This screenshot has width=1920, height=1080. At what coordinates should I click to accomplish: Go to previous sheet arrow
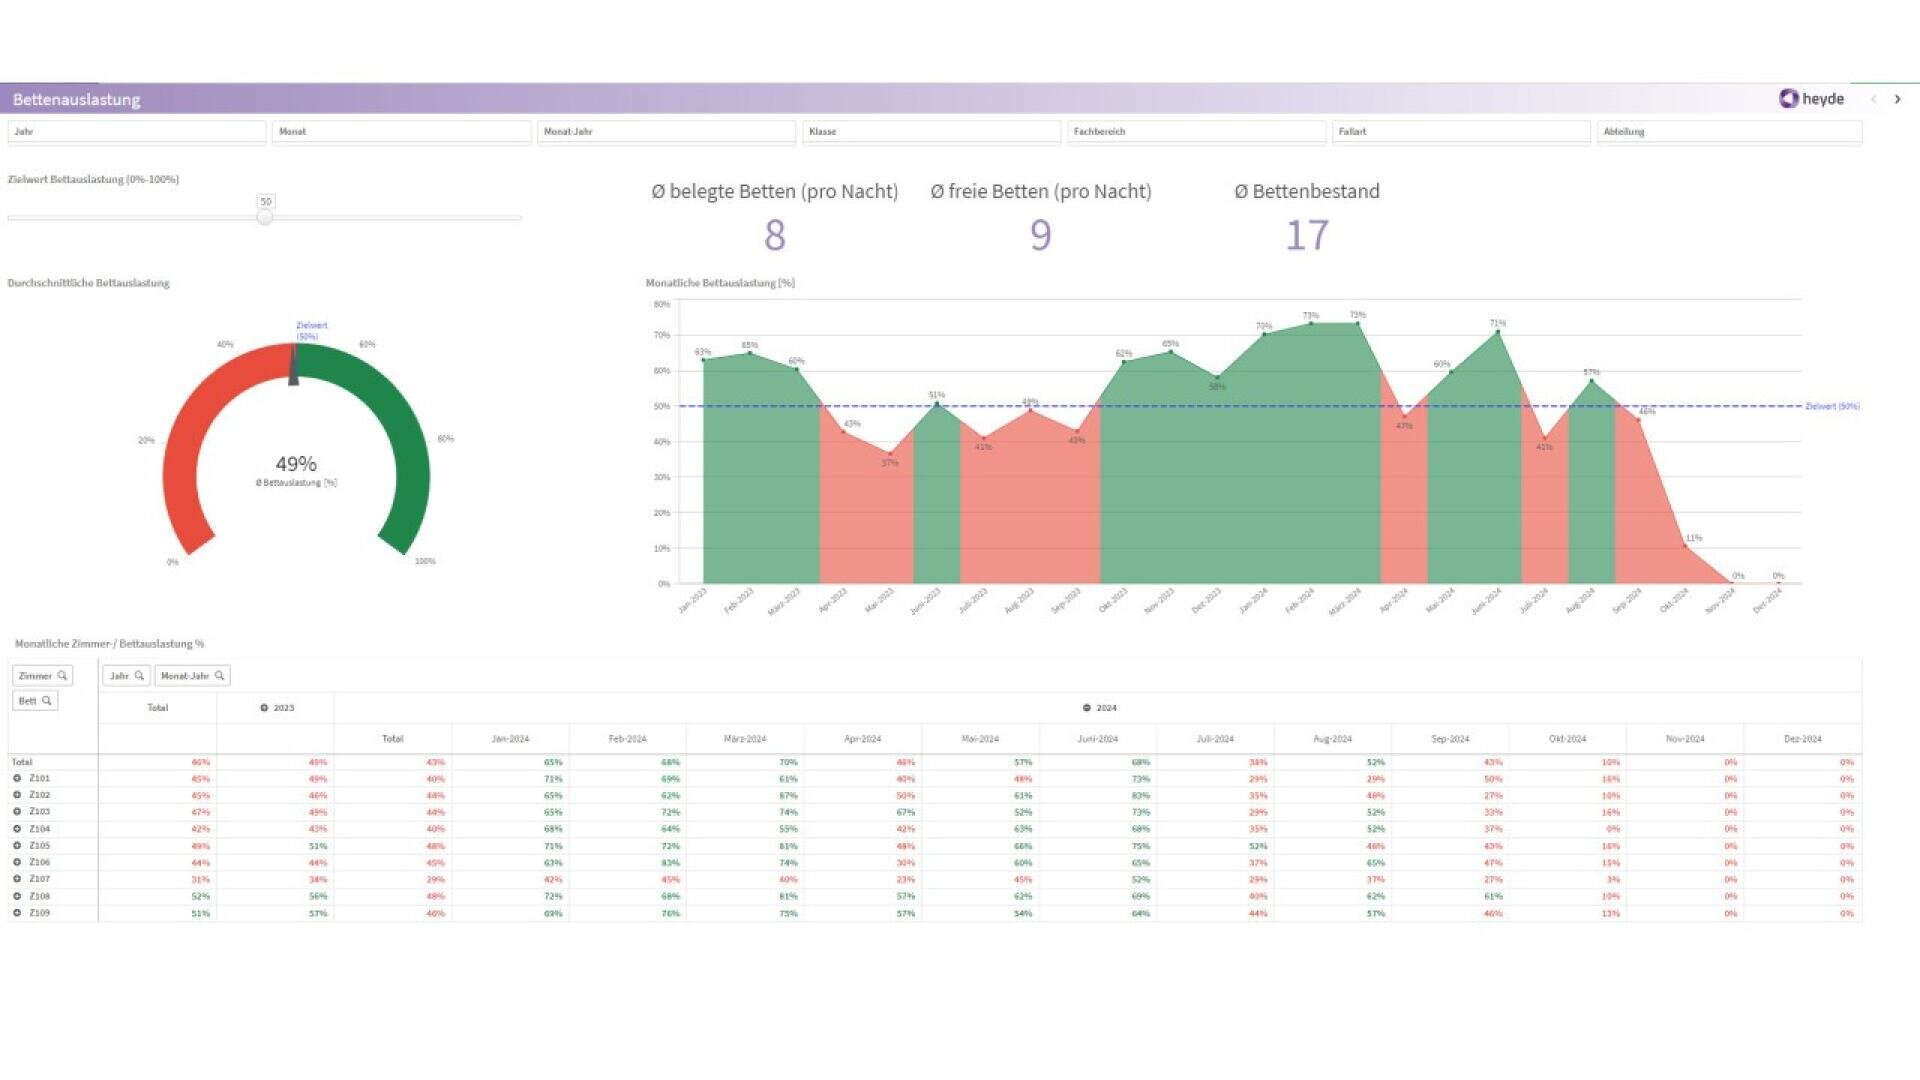click(1873, 99)
